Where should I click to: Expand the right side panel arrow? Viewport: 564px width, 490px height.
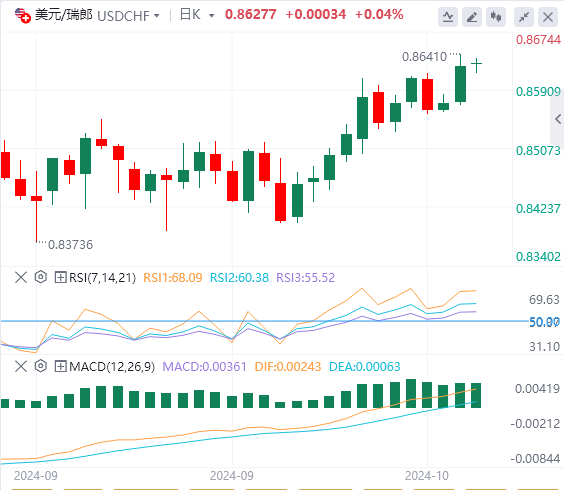tap(558, 119)
